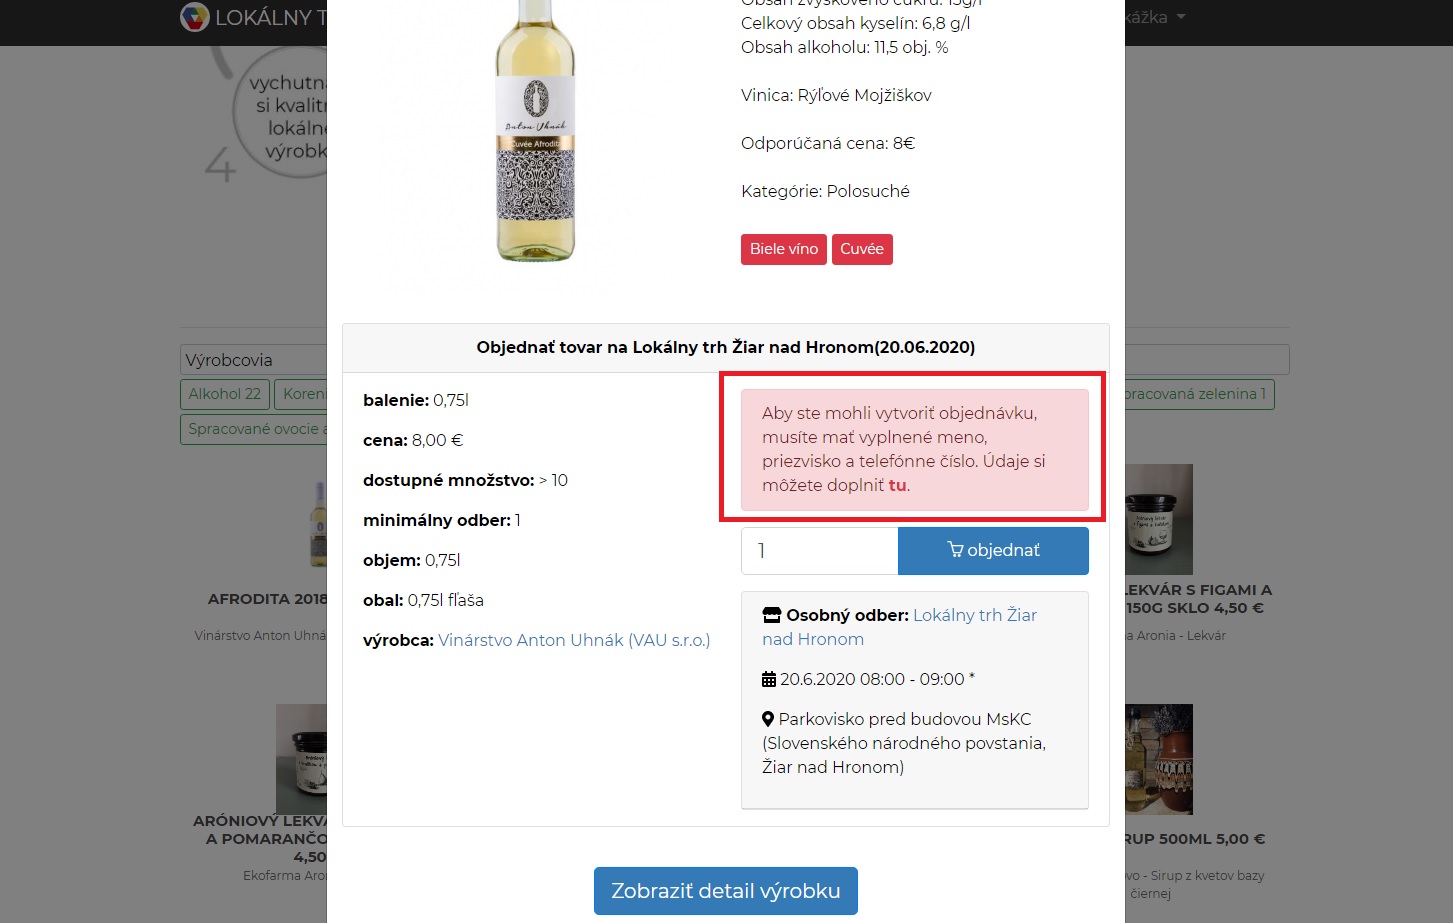This screenshot has width=1453, height=923.
Task: Open the Afrodita 2018 product thumbnail
Action: [318, 525]
